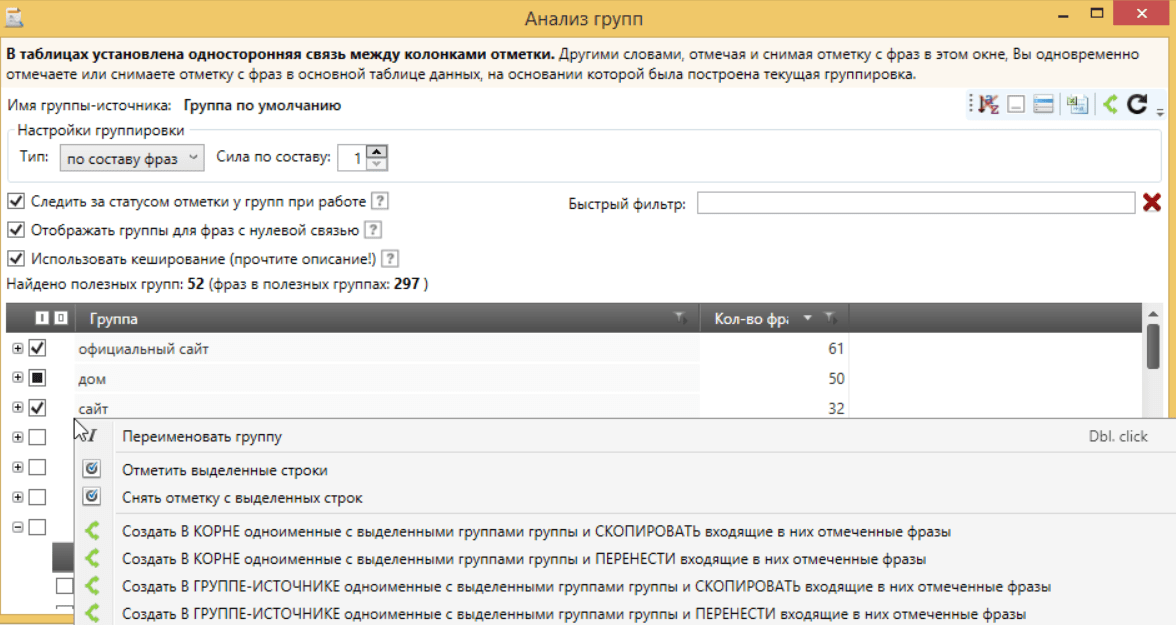Toggle 'Следить за статусом отметки у групп'
This screenshot has width=1176, height=625.
16,201
